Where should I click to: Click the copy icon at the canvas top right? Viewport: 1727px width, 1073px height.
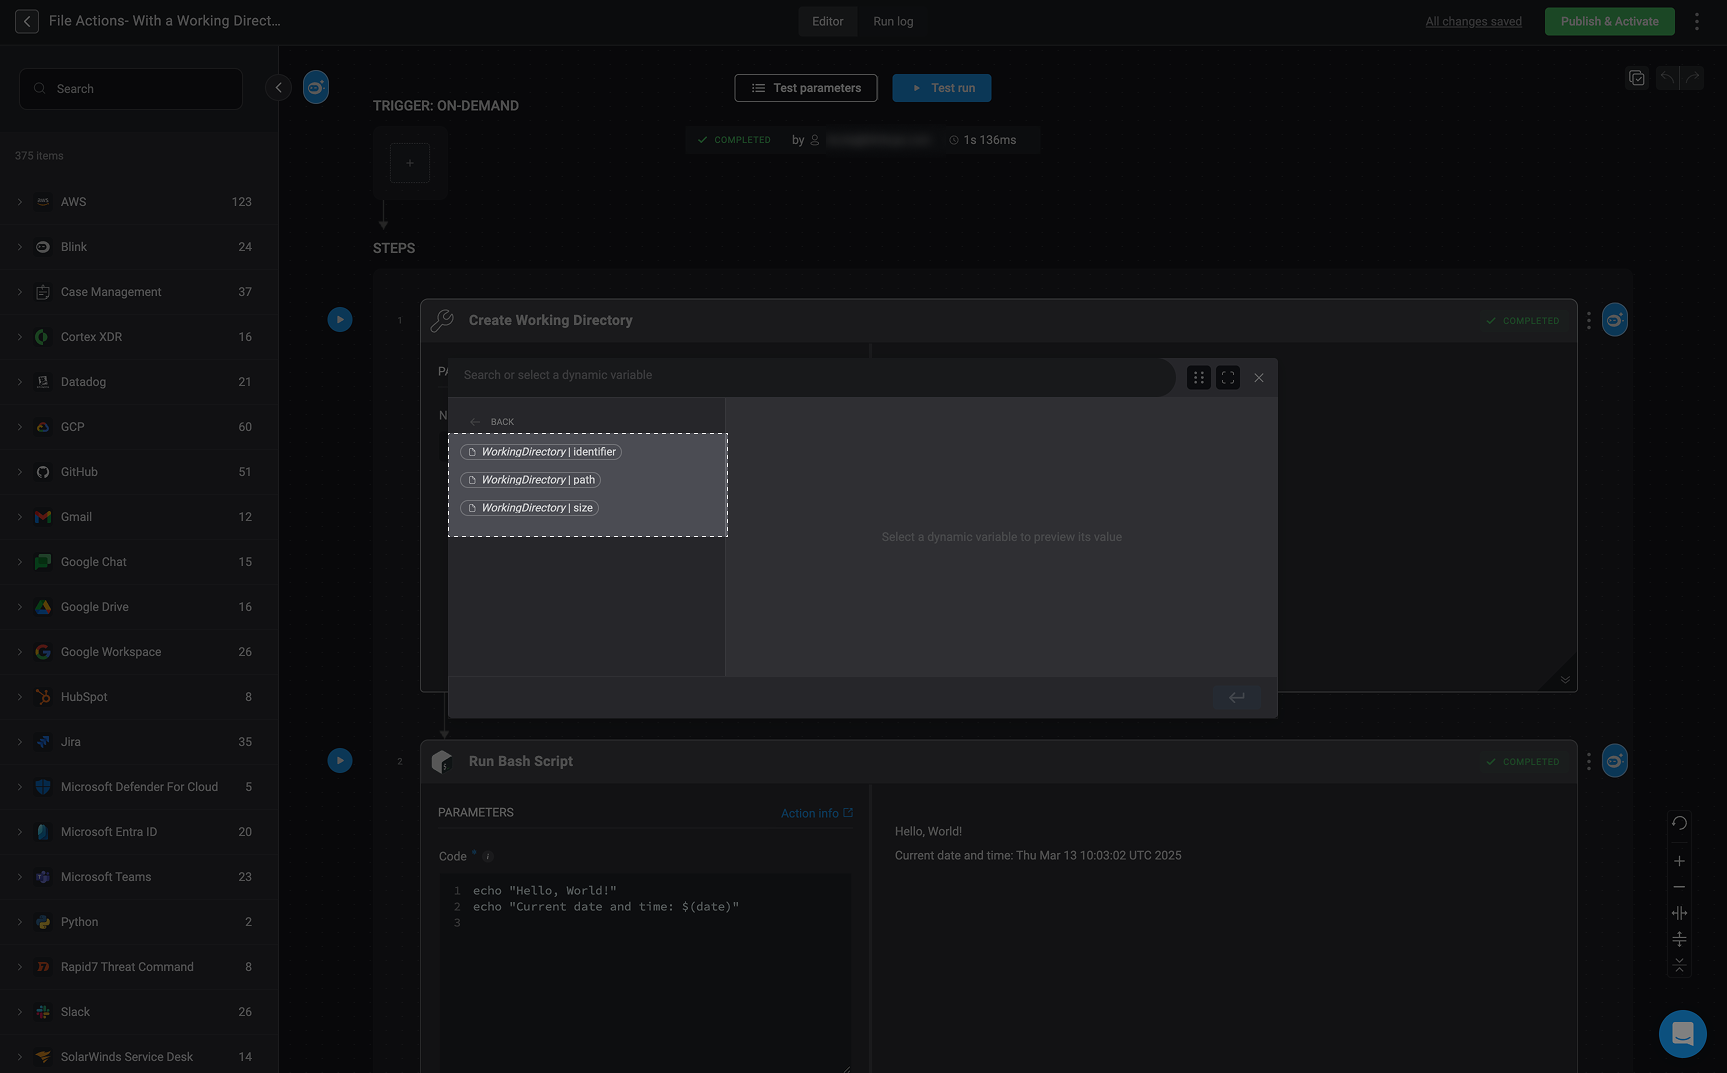(x=1637, y=78)
